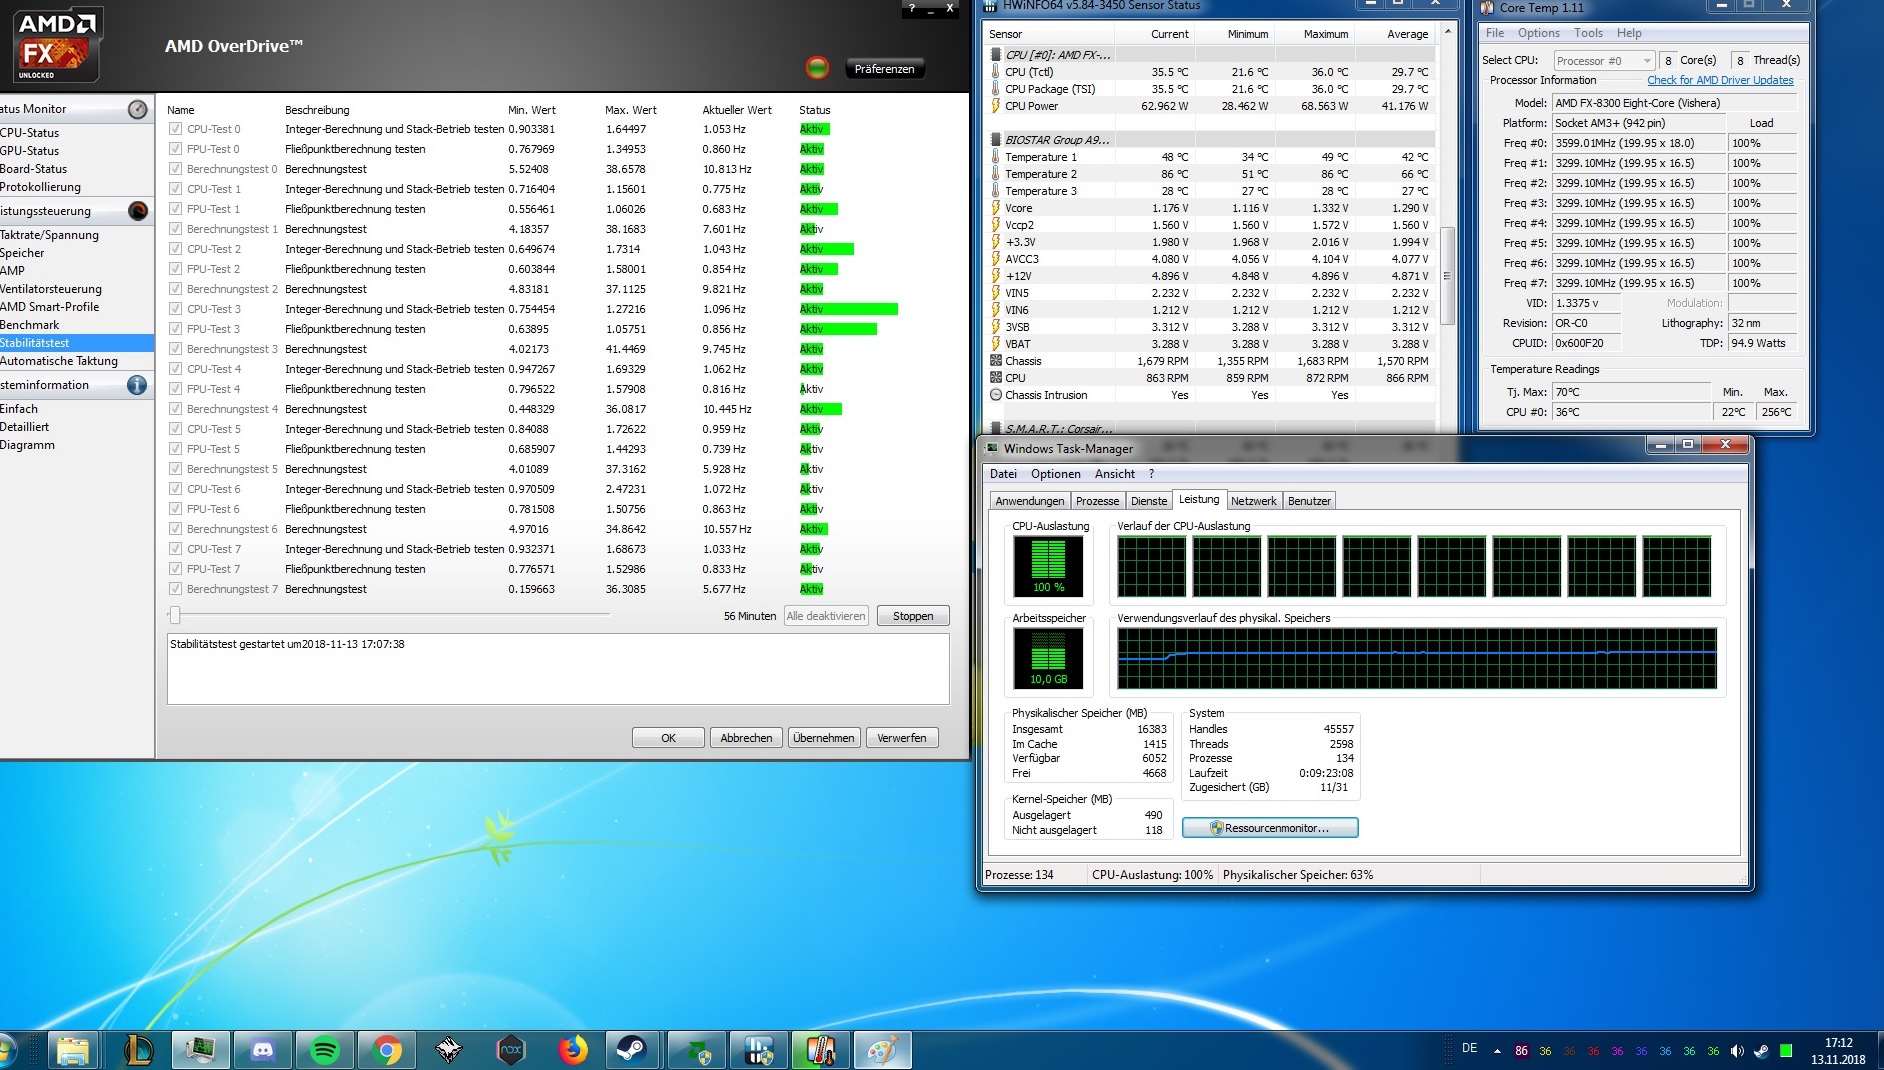This screenshot has height=1070, width=1884.
Task: Click the test duration slider handle
Action: click(x=175, y=615)
